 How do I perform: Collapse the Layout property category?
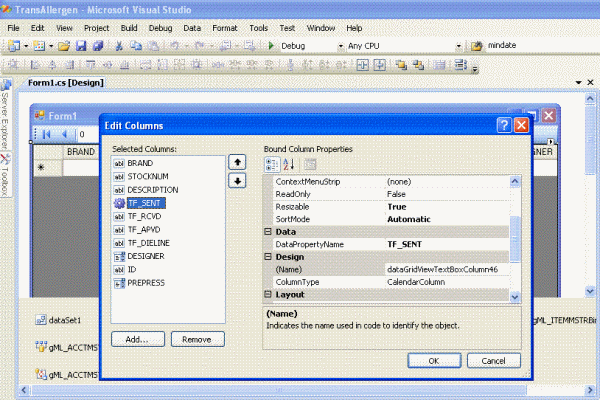(268, 294)
